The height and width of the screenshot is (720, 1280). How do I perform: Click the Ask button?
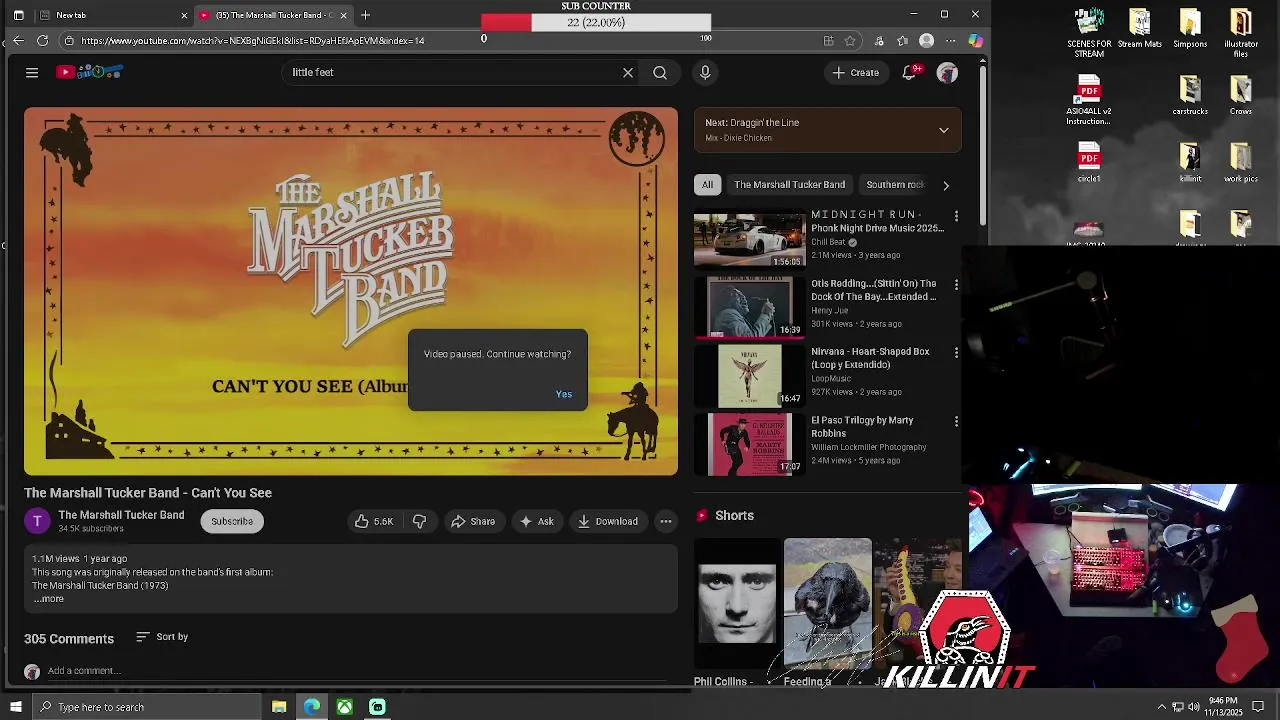pyautogui.click(x=536, y=521)
